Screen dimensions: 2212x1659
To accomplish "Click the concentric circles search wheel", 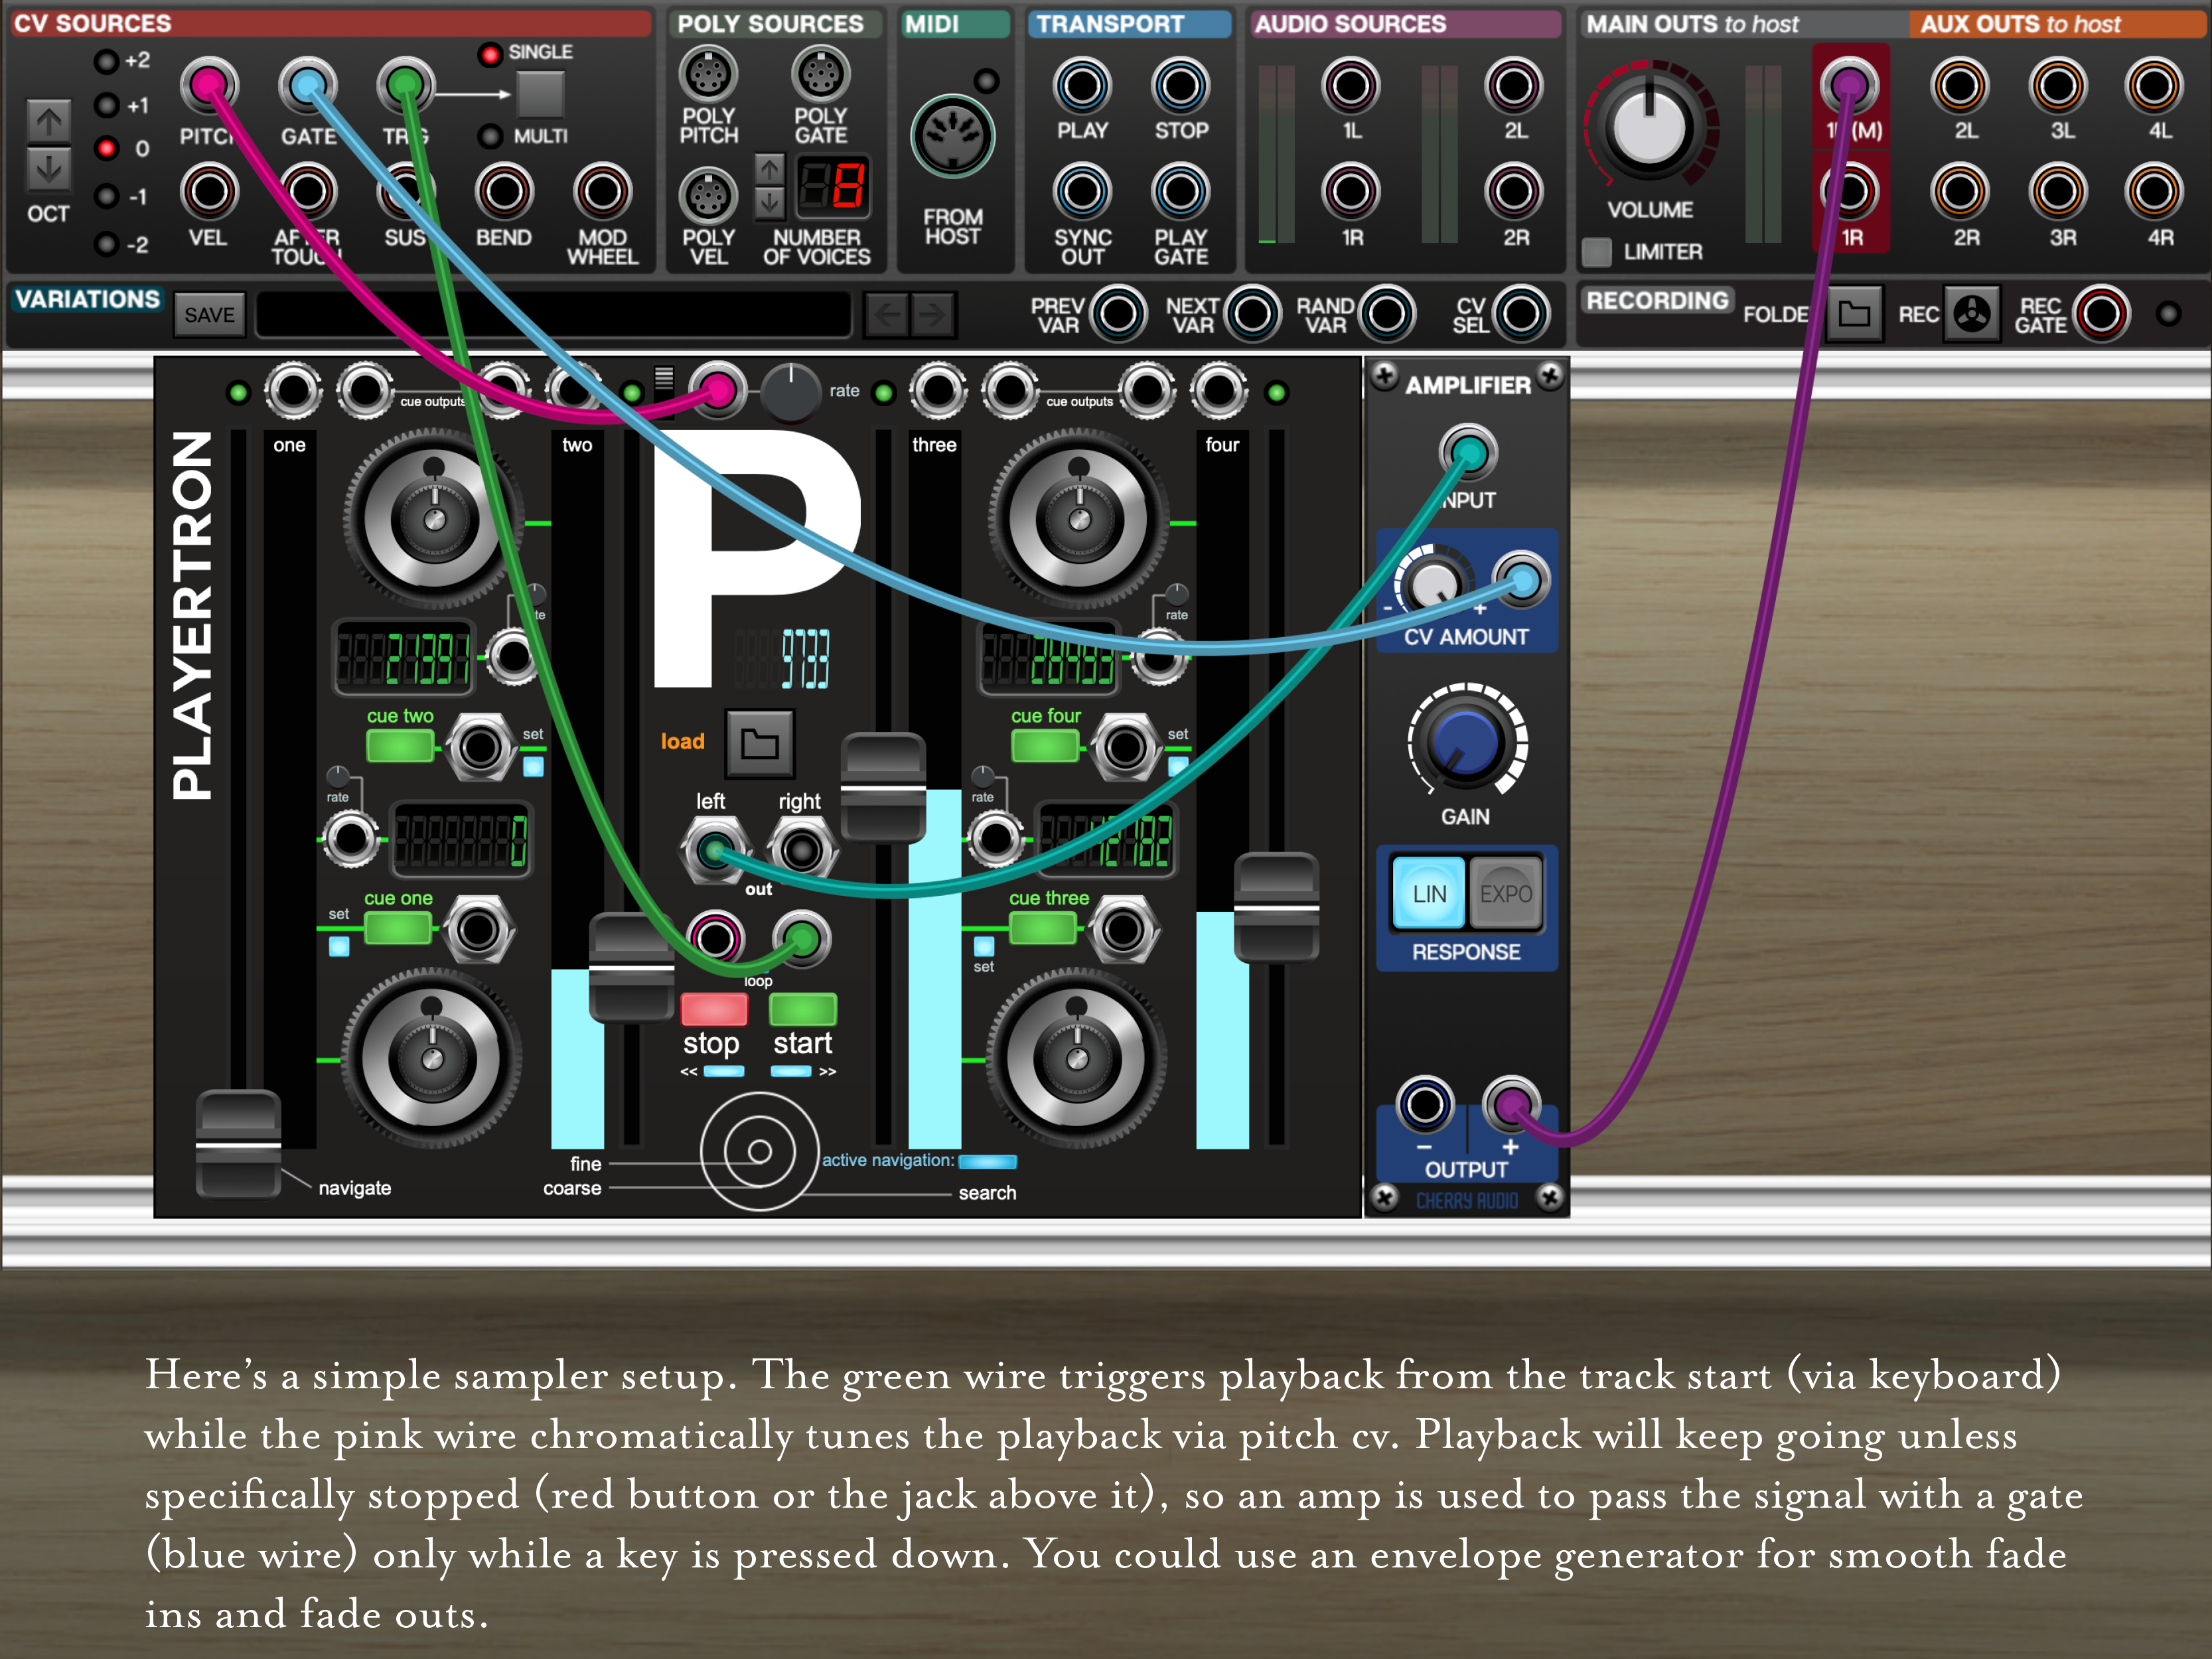I will tap(759, 1151).
